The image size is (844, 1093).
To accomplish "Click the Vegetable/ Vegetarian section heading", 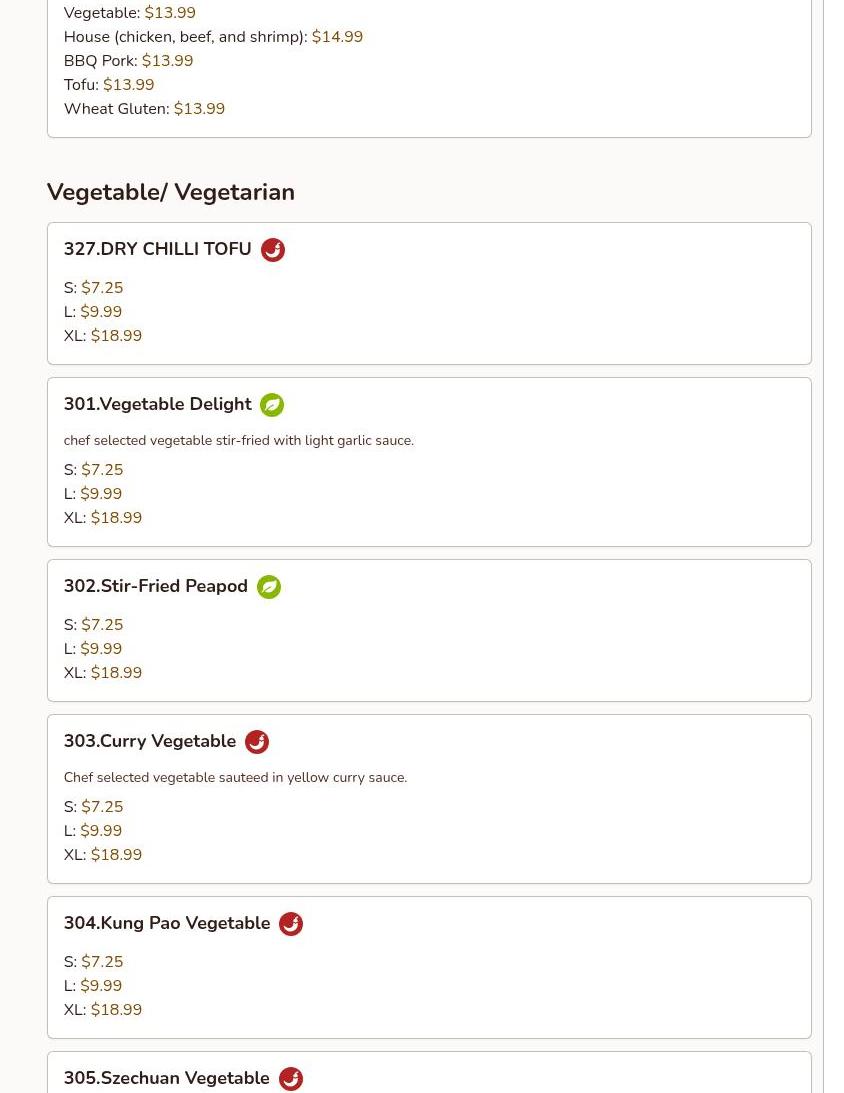I will (x=170, y=192).
